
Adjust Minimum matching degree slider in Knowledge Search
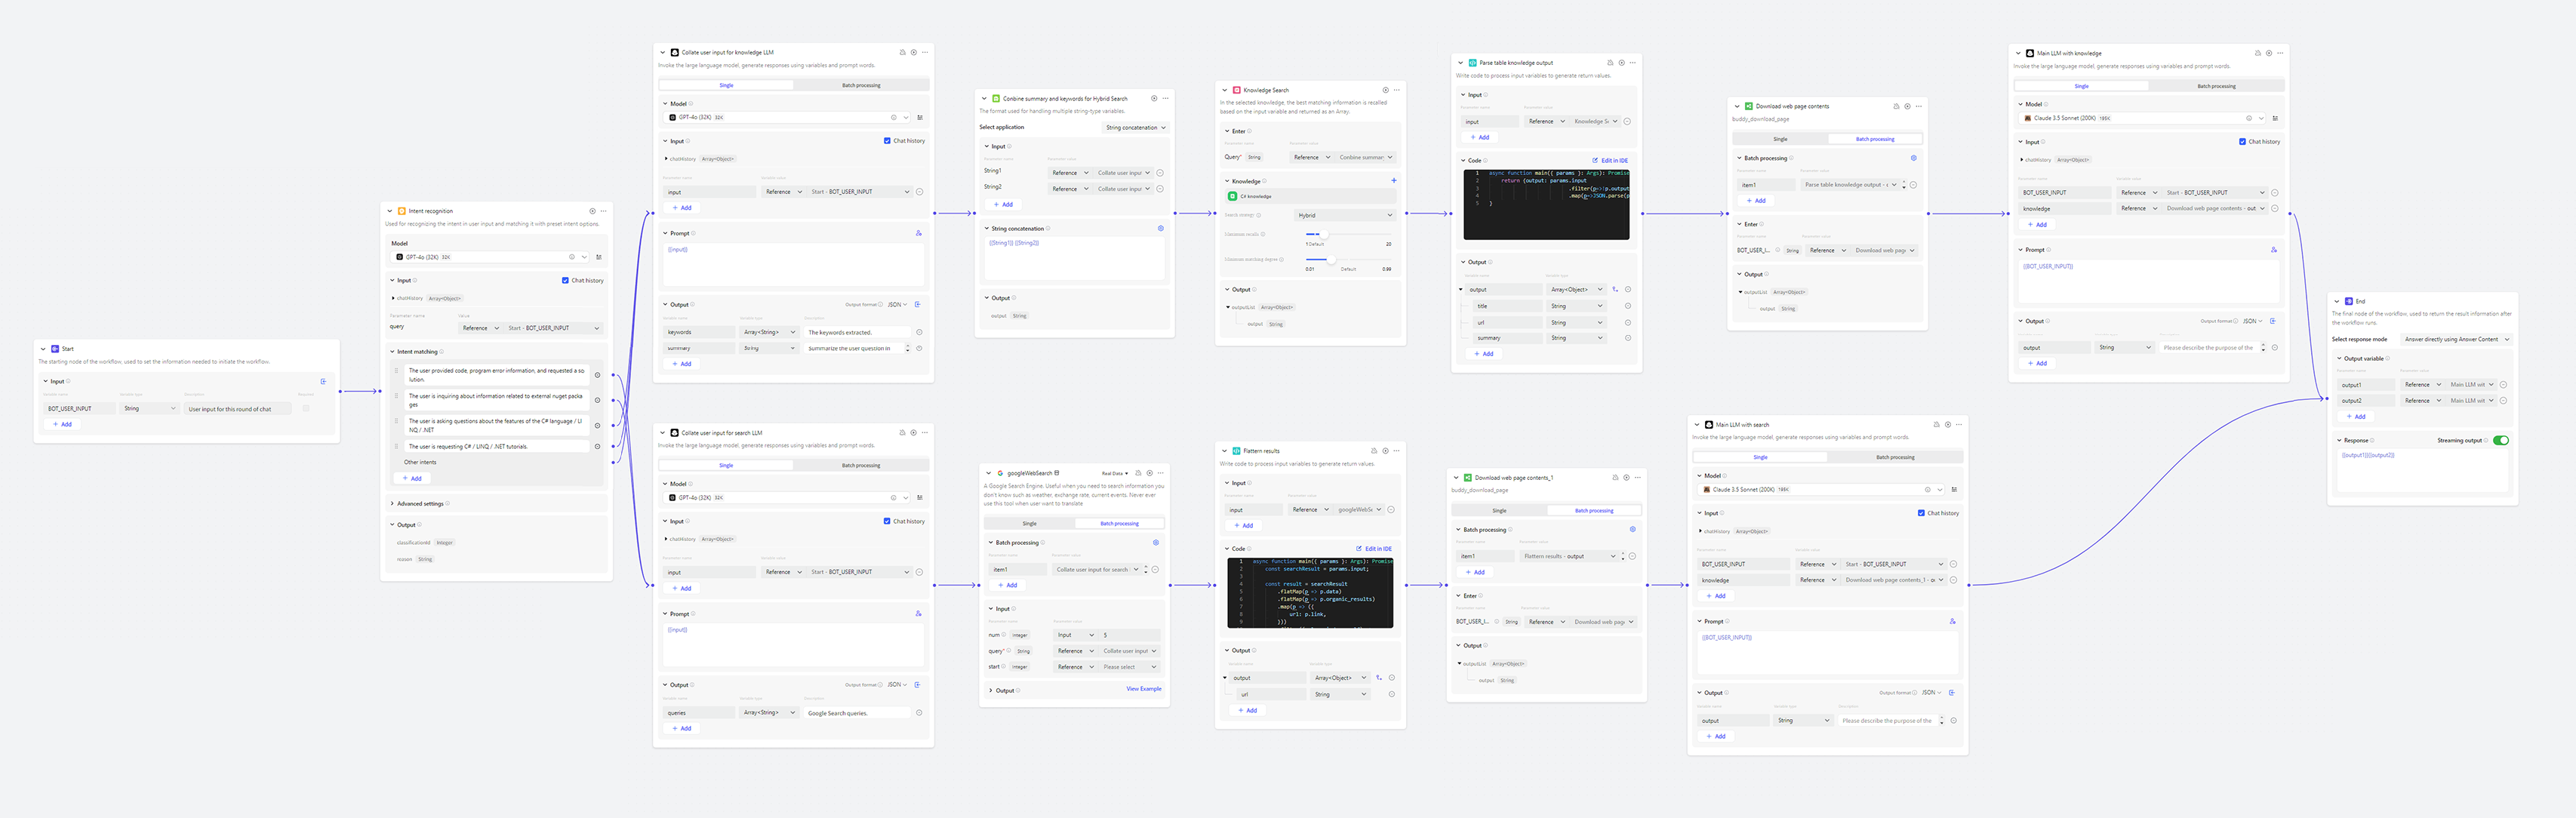(1330, 260)
